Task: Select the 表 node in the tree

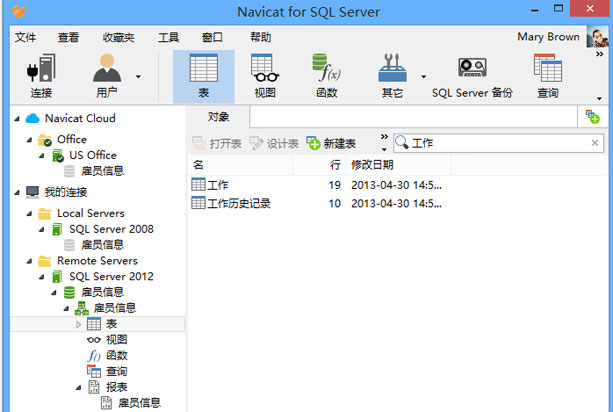Action: click(111, 324)
